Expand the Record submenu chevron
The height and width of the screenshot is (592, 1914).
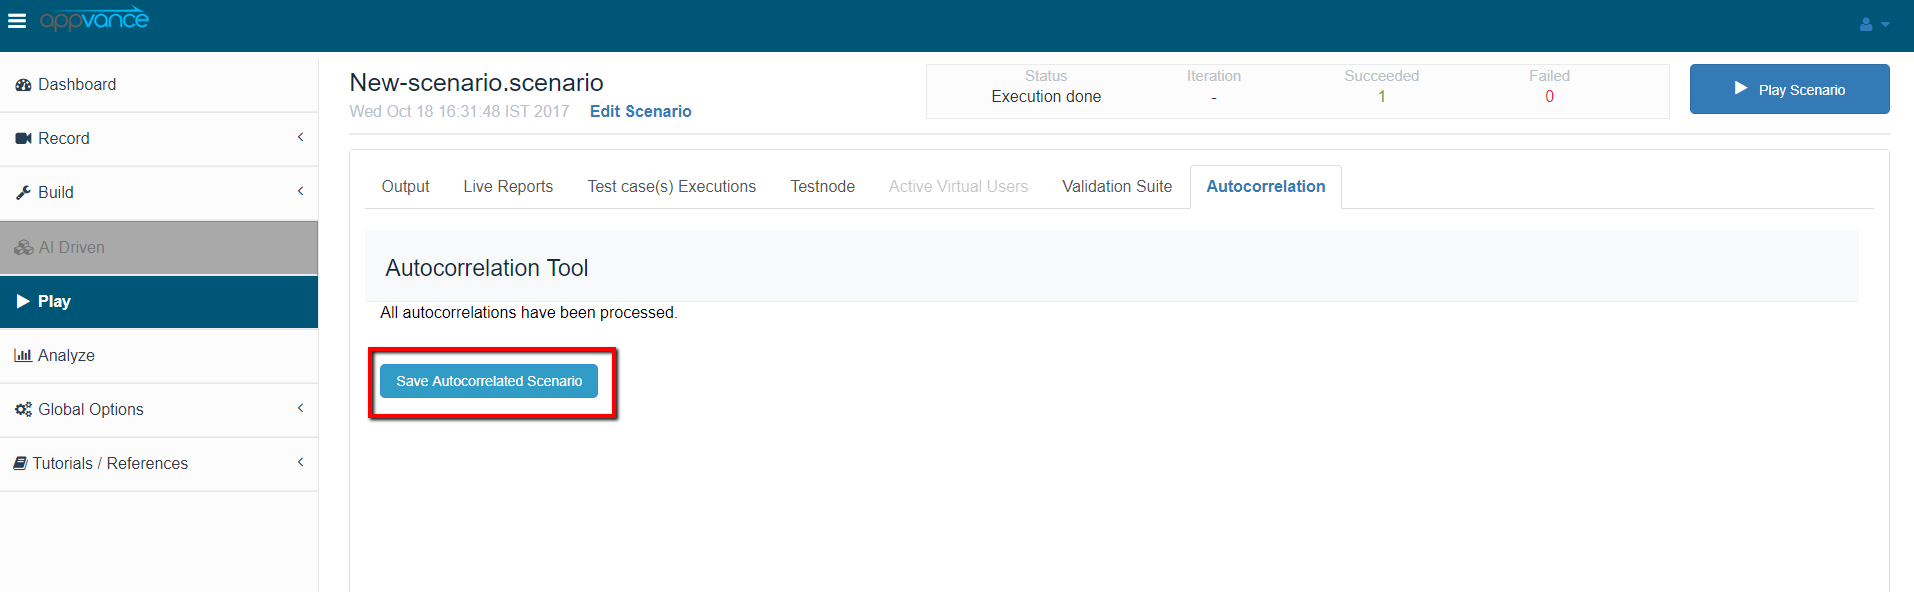point(300,137)
